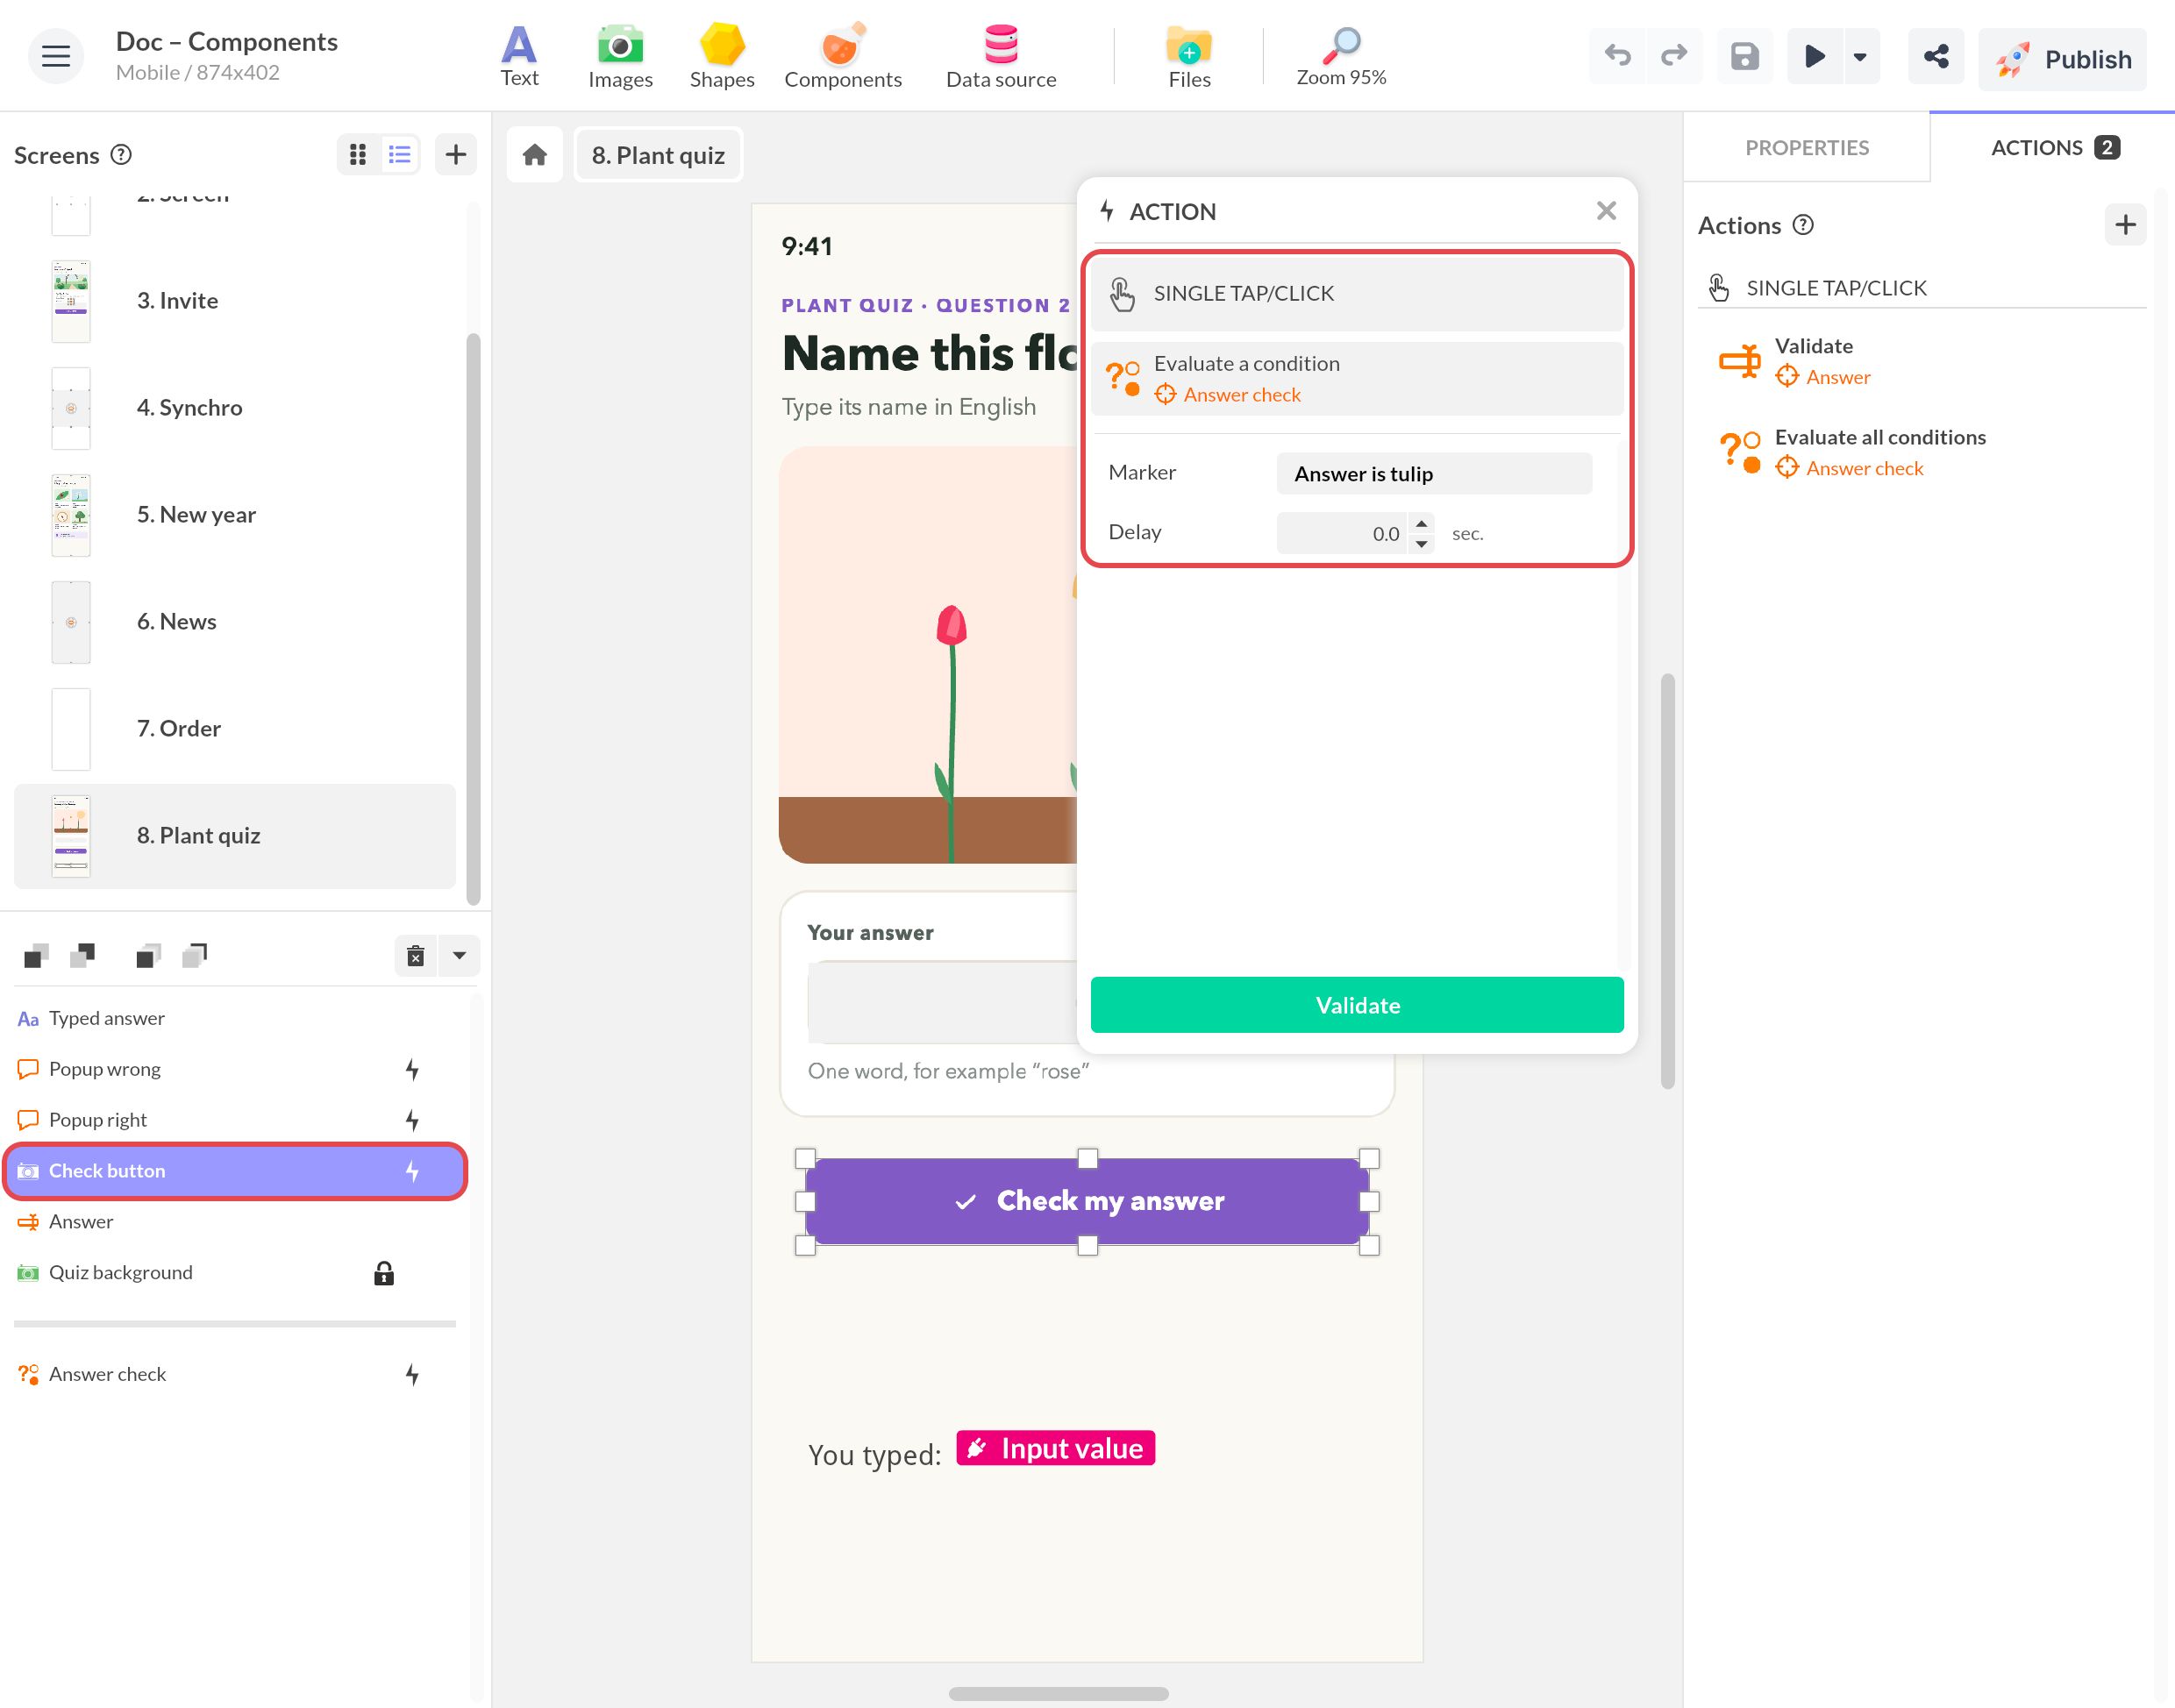Image resolution: width=2175 pixels, height=1708 pixels.
Task: Add a new screen with the plus button
Action: [455, 154]
